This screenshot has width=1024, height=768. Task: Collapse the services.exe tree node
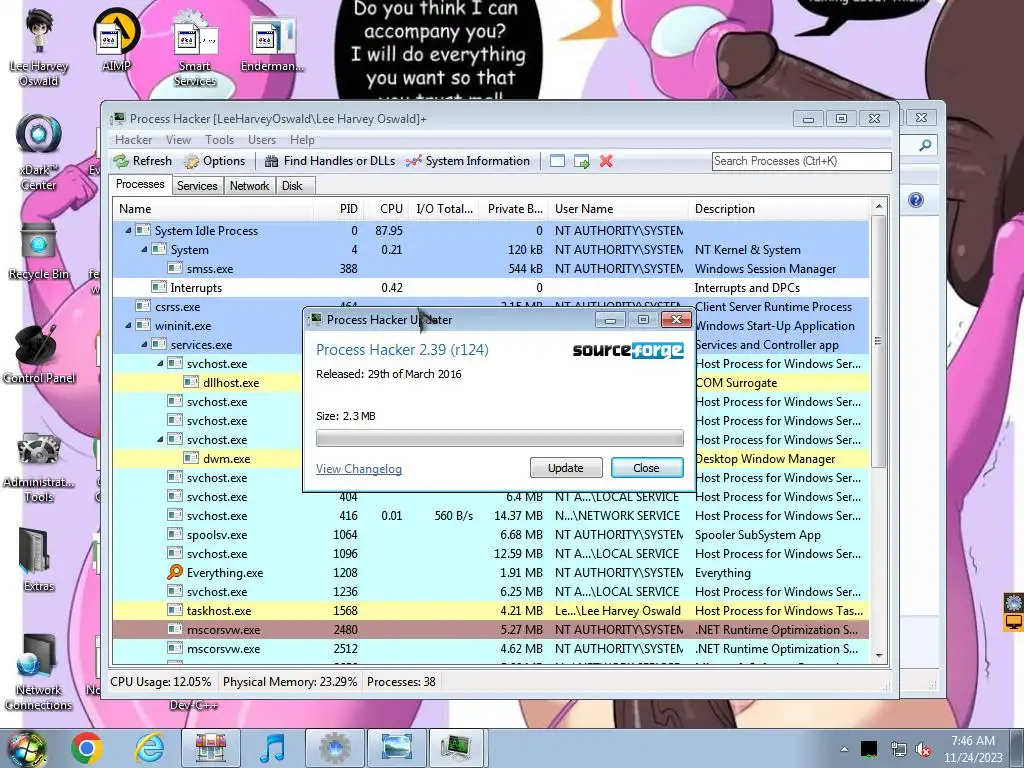144,344
